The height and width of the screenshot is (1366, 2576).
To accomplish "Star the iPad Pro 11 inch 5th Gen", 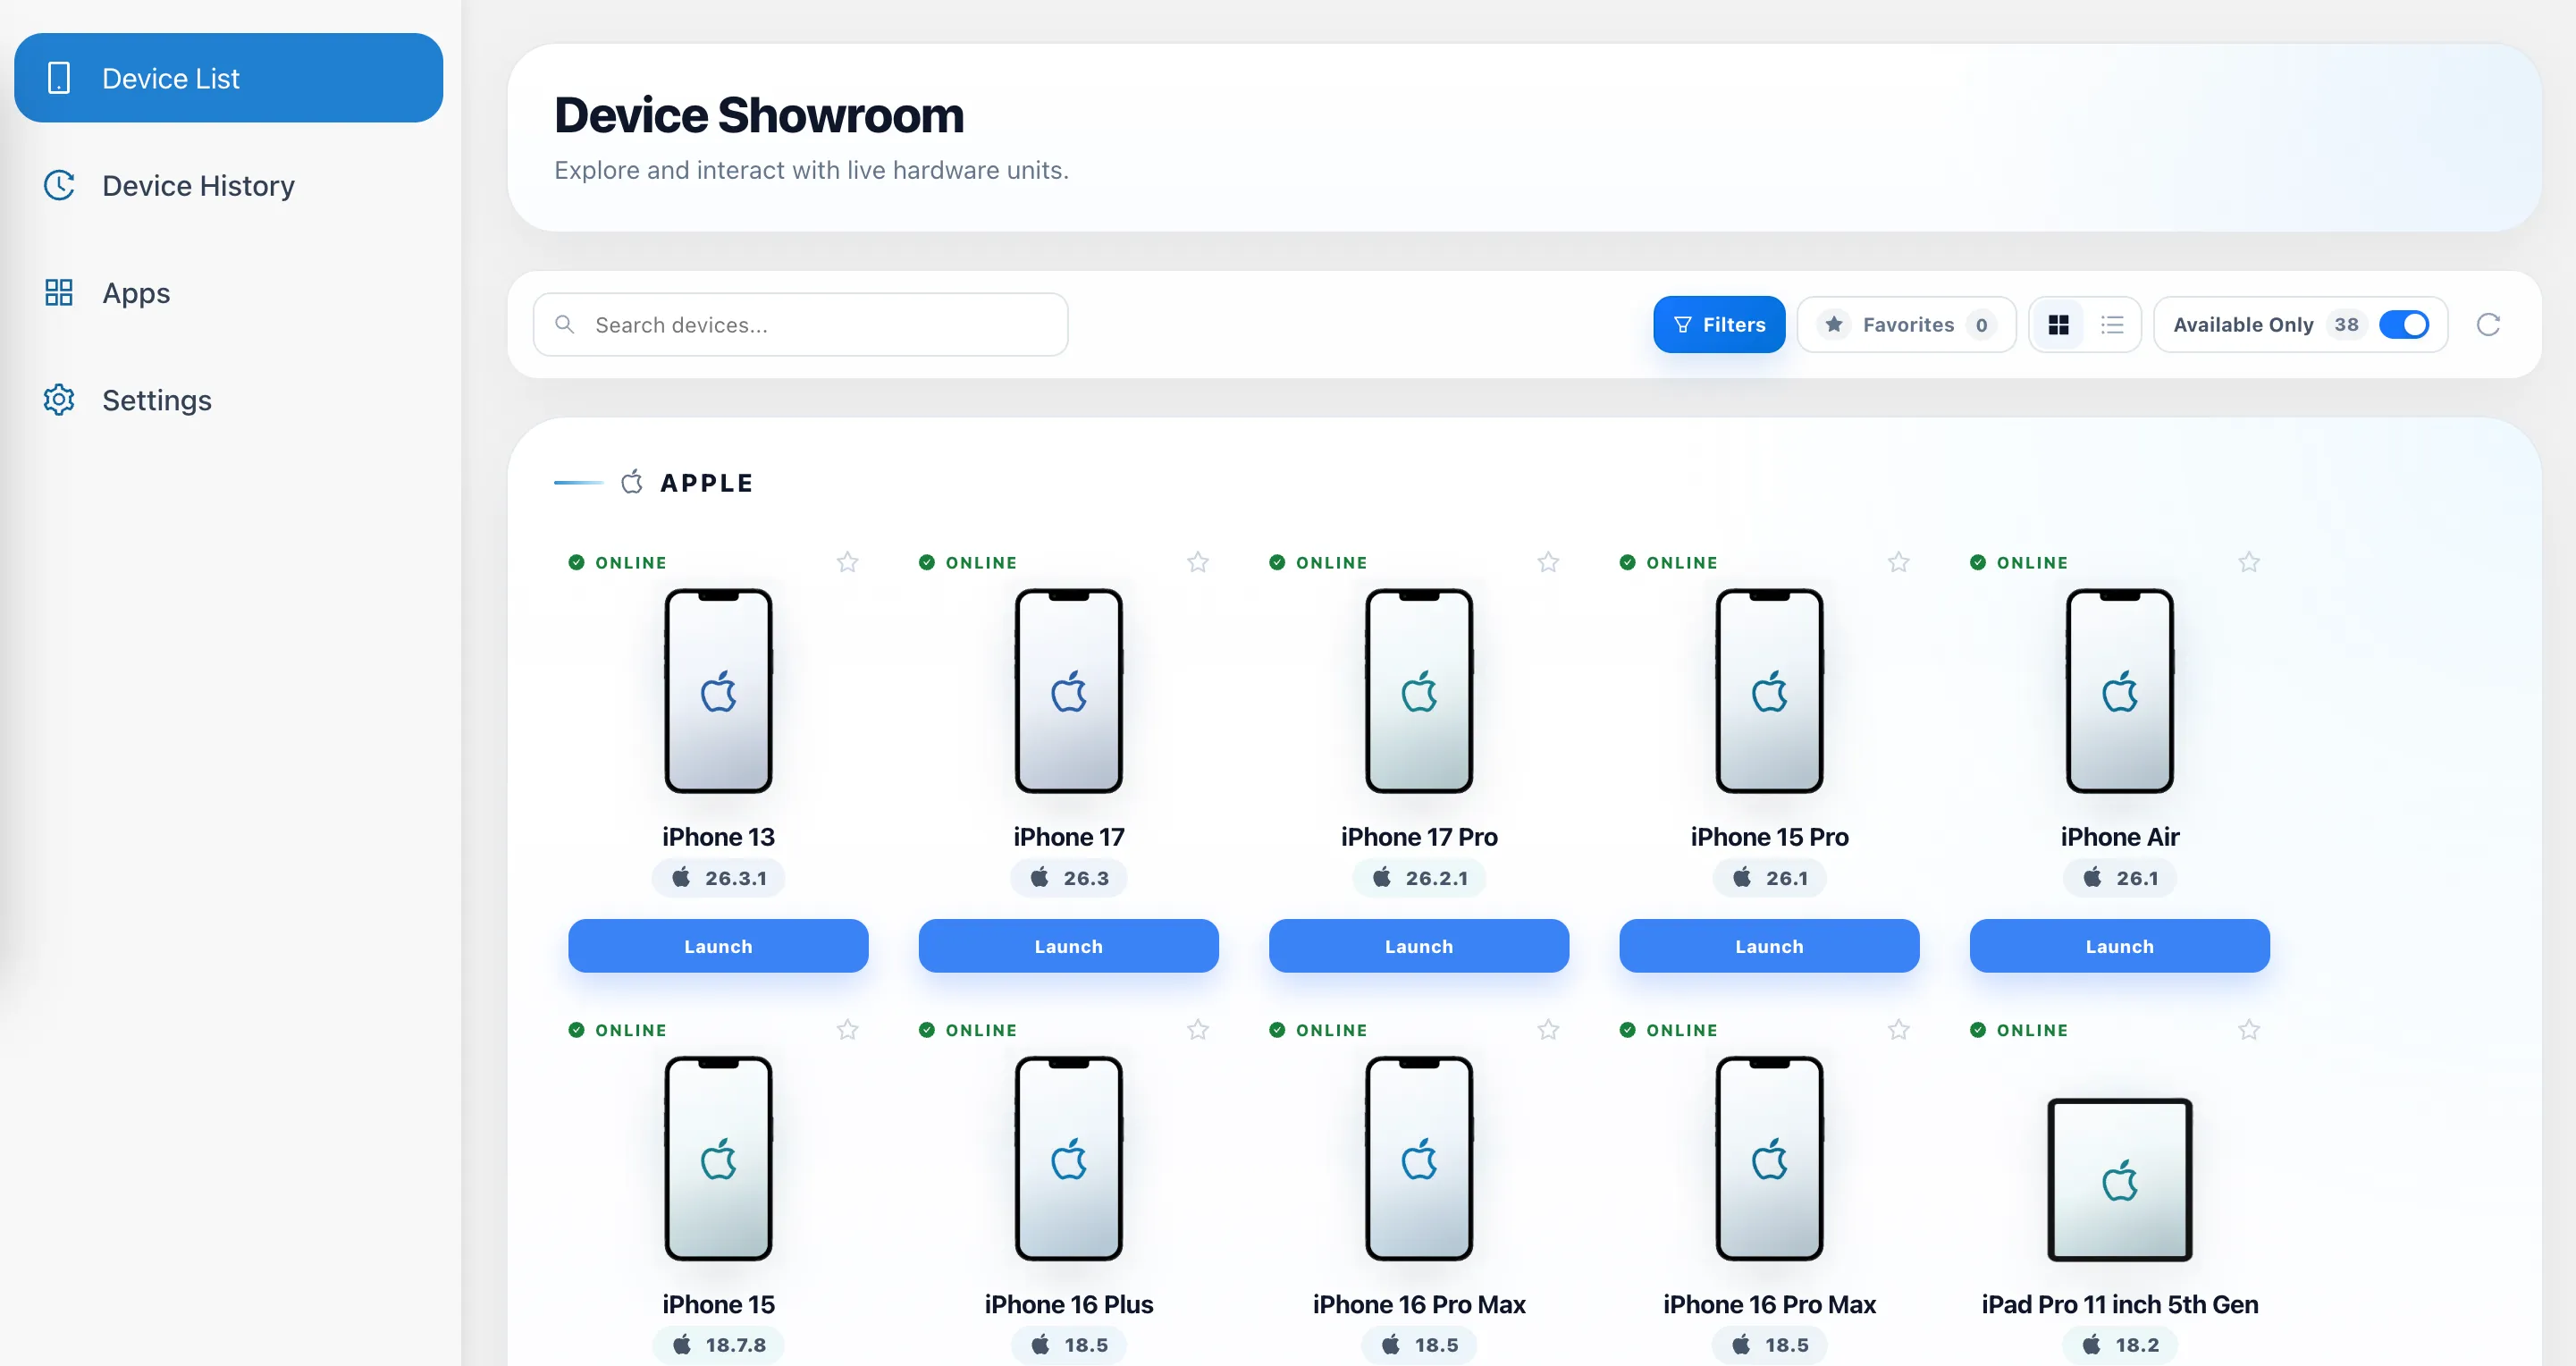I will coord(2249,1029).
